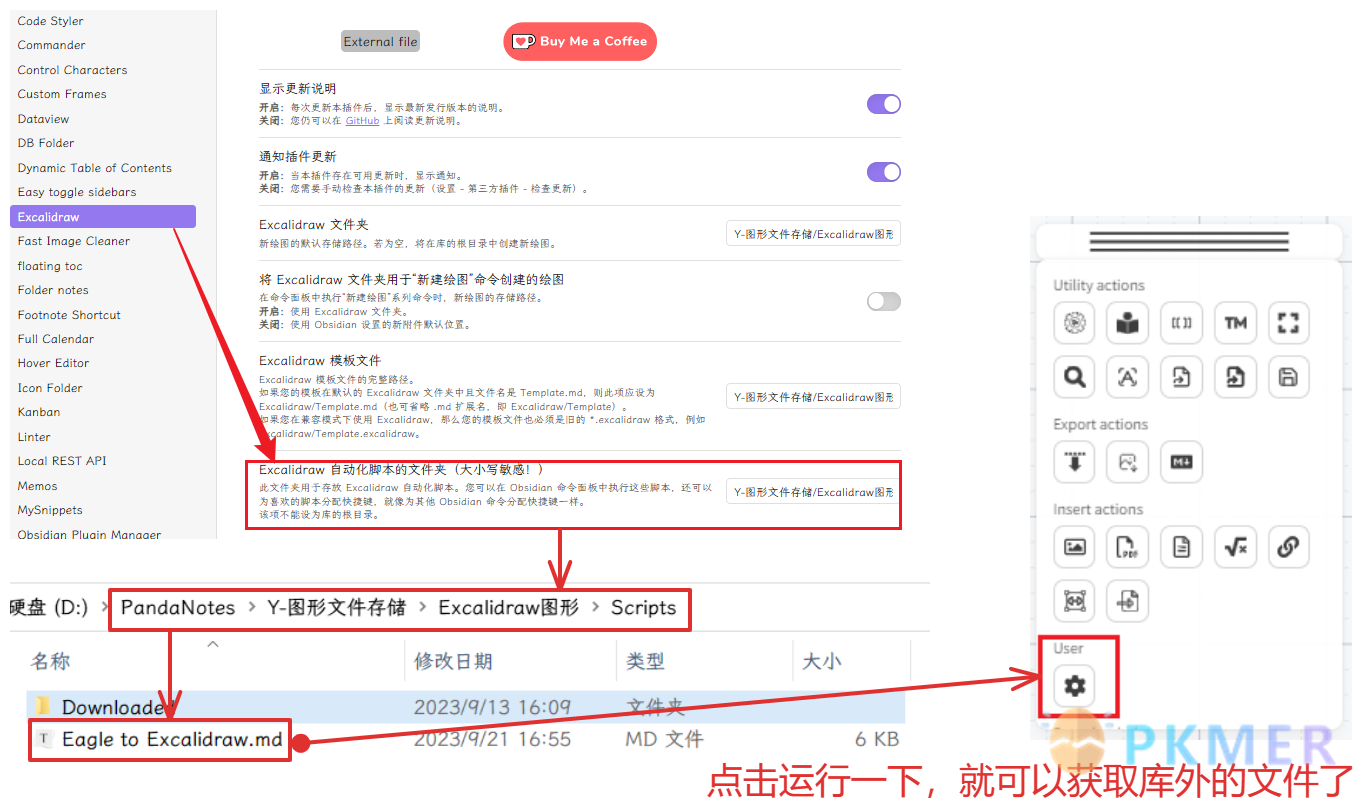Sort by 修改日期 column header

click(453, 661)
